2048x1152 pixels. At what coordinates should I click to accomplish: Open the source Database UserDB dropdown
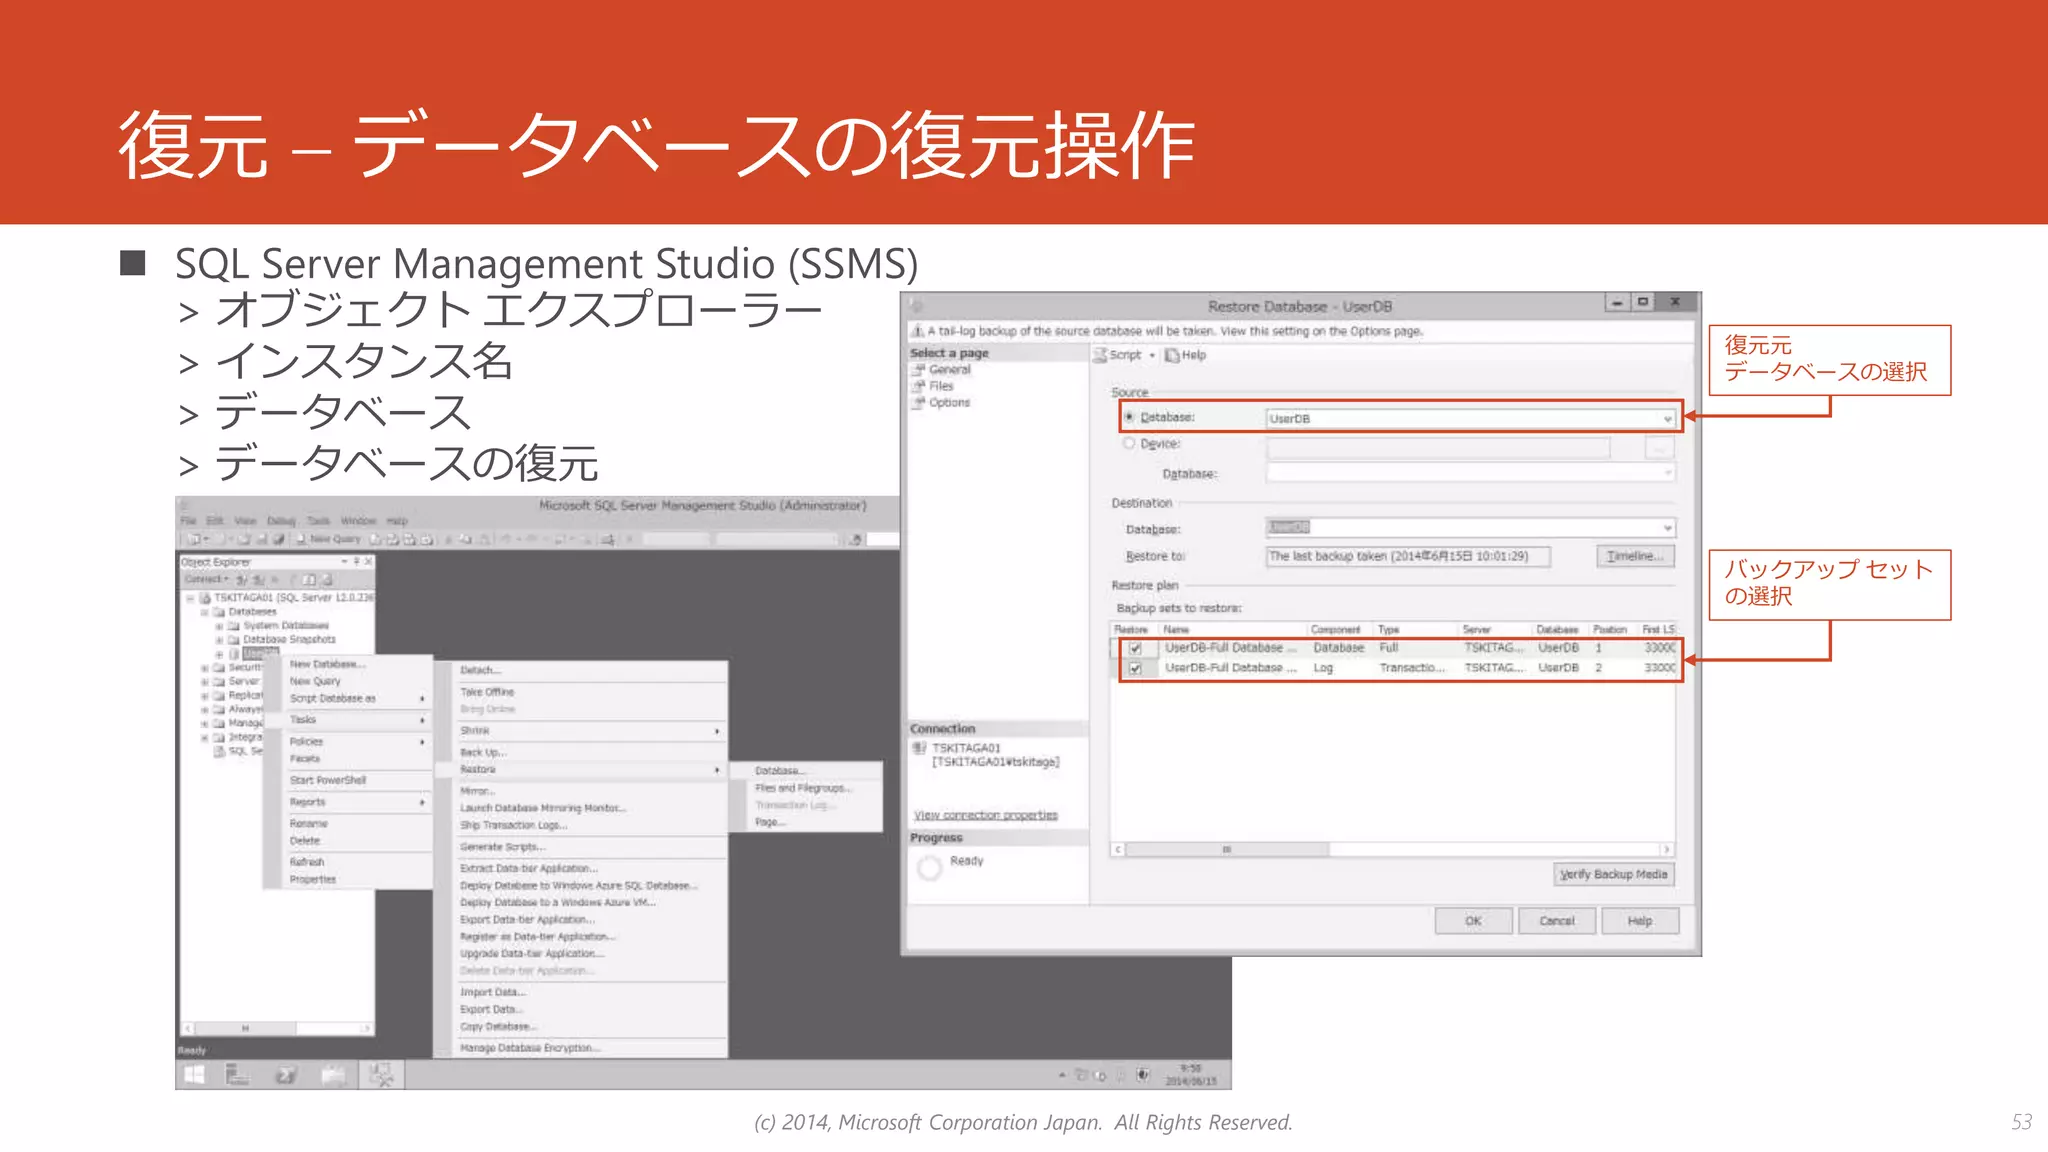tap(1667, 419)
